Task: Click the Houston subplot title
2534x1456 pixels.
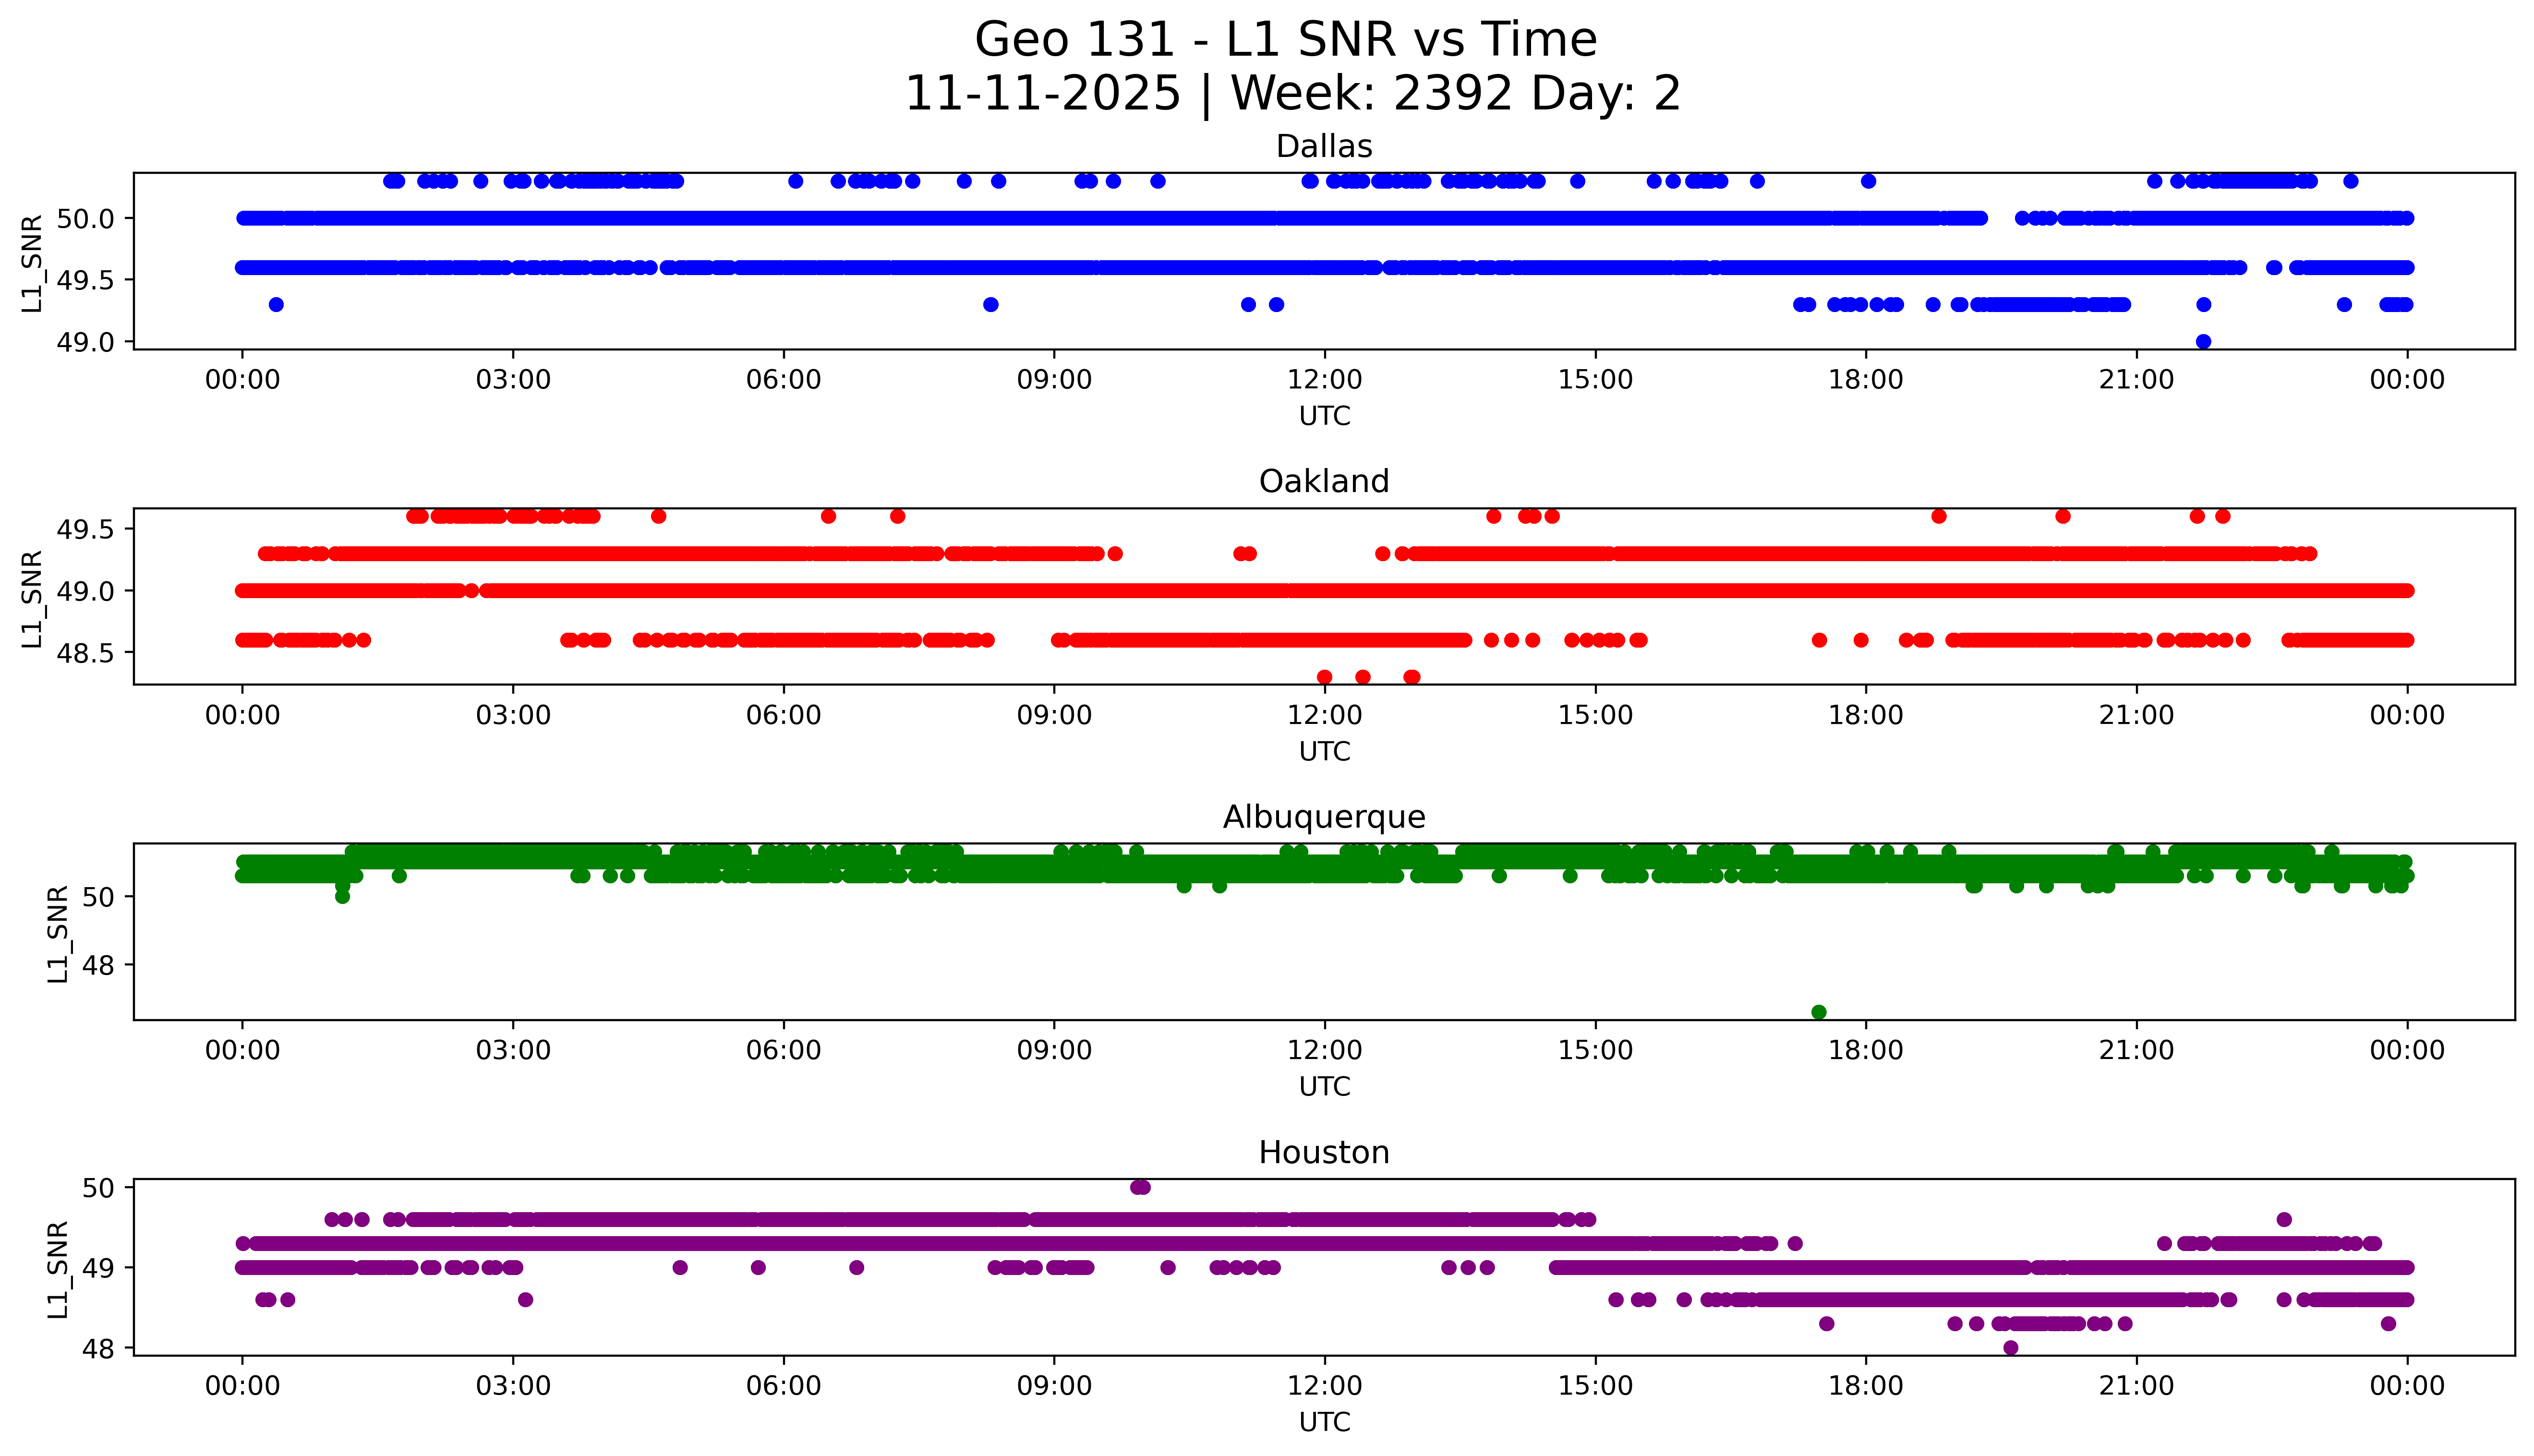Action: click(1324, 1152)
